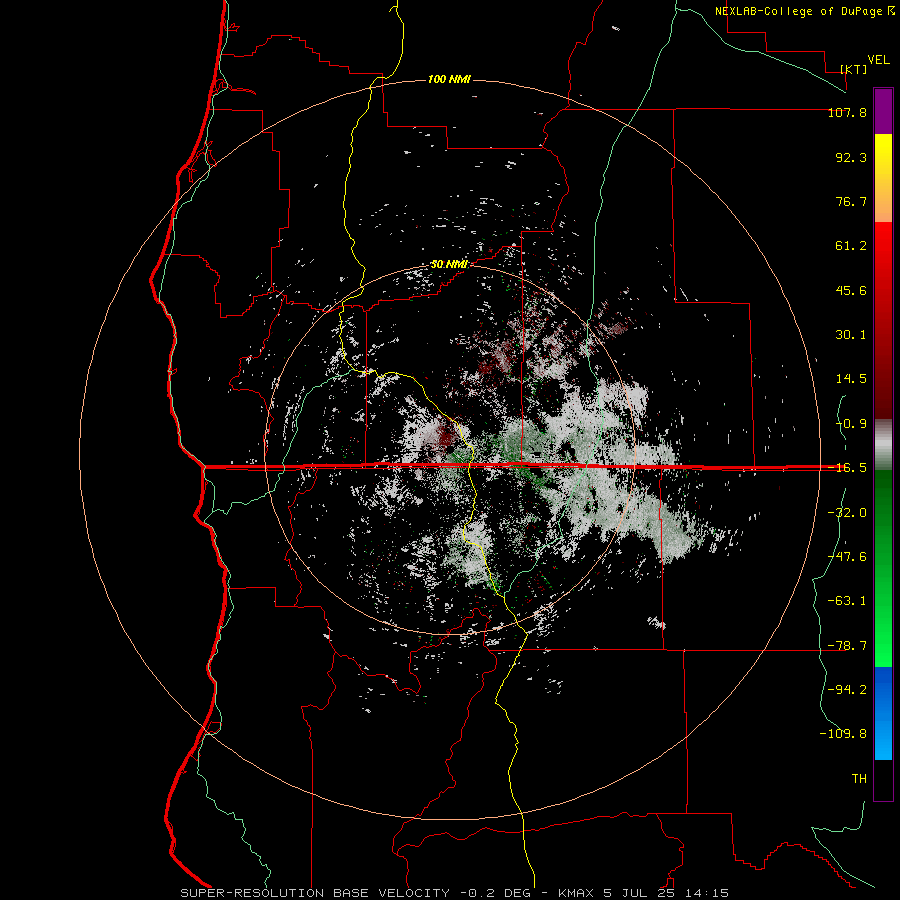Click the 76.7 value on the velocity scale
The height and width of the screenshot is (900, 900).
(x=851, y=201)
